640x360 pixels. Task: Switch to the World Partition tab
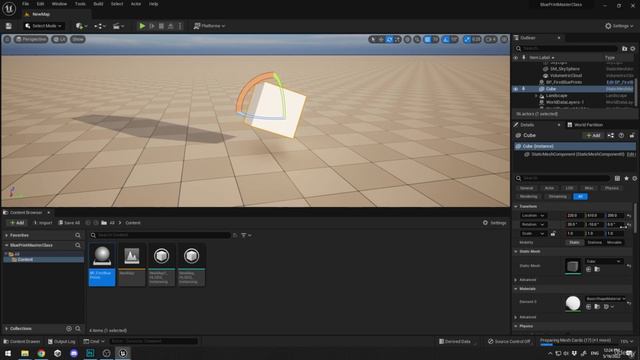[585, 125]
